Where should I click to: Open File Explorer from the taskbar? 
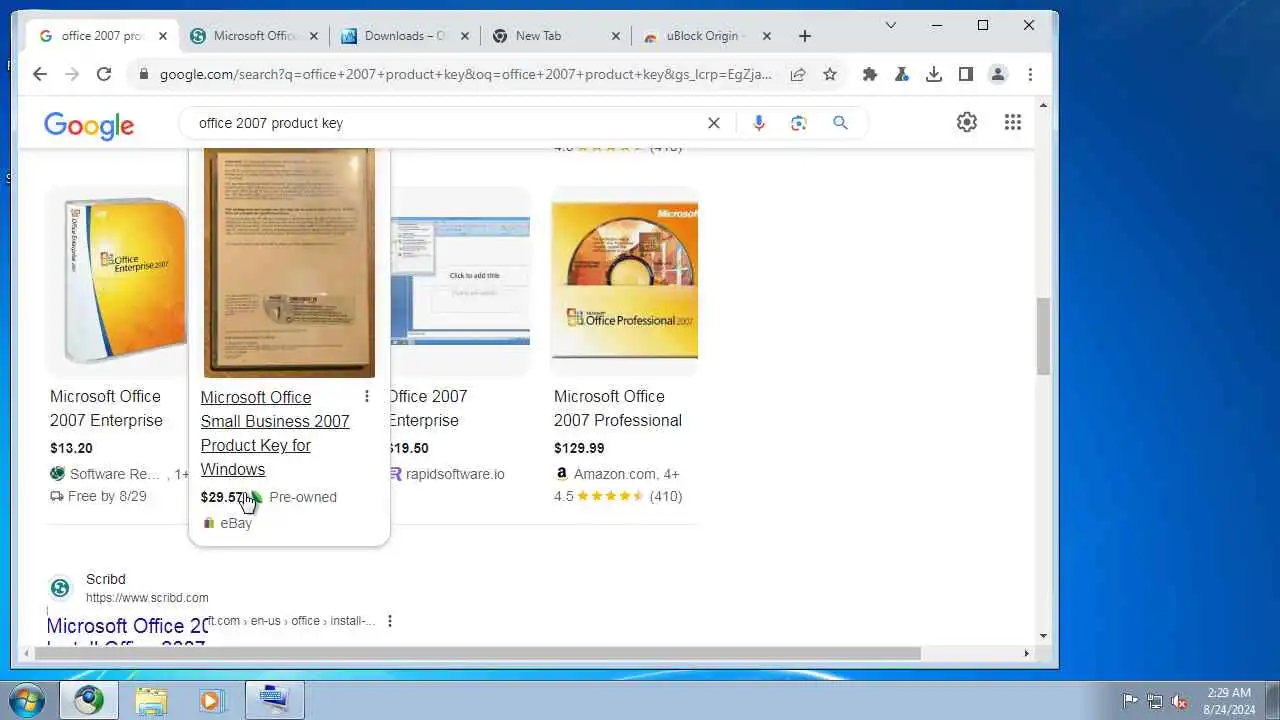(151, 700)
